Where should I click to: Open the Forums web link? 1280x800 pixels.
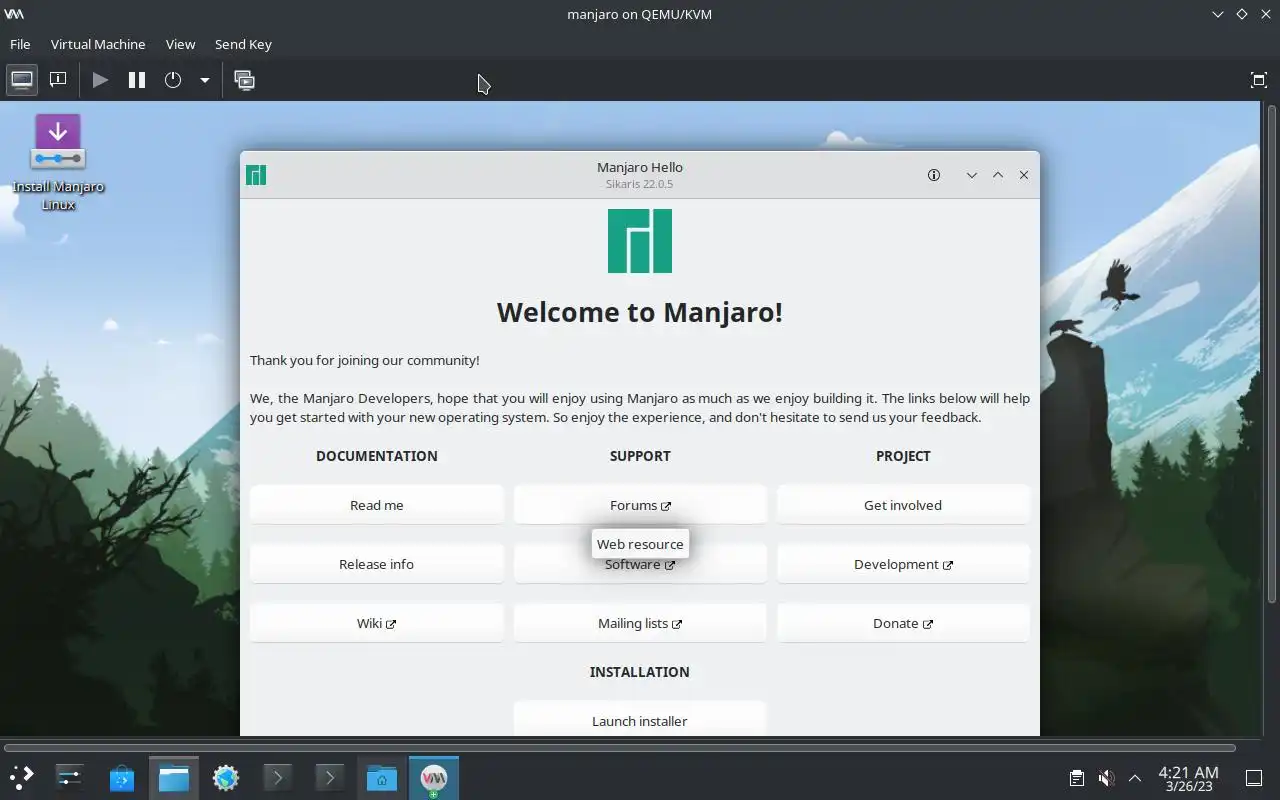(x=640, y=505)
